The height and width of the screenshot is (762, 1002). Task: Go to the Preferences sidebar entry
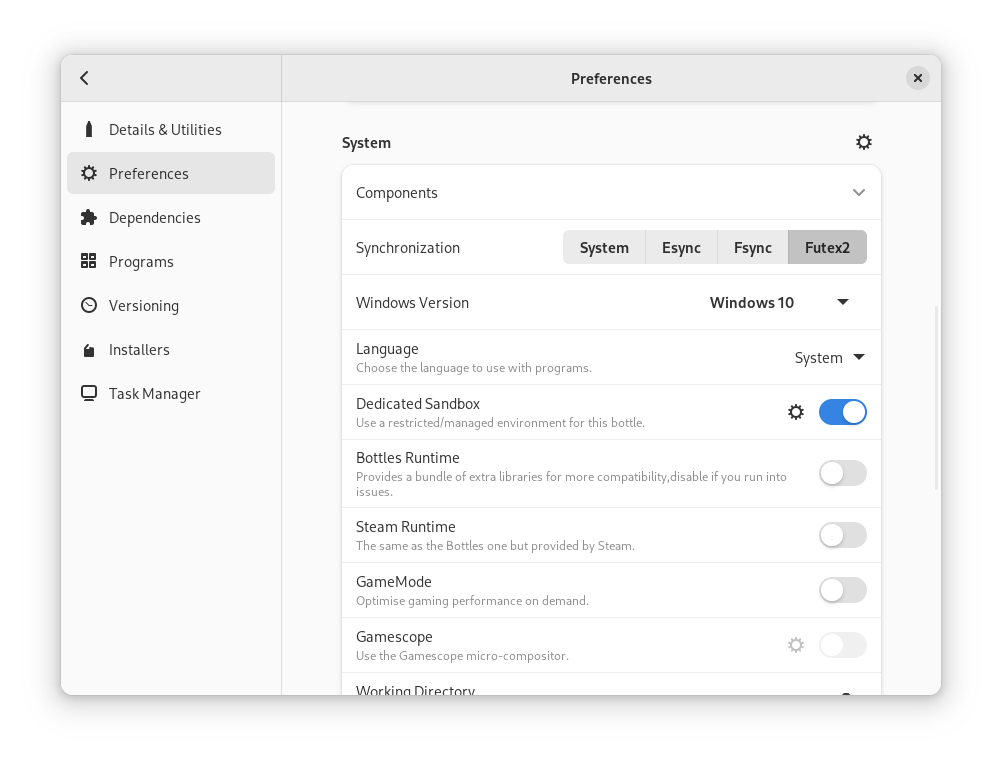click(171, 173)
